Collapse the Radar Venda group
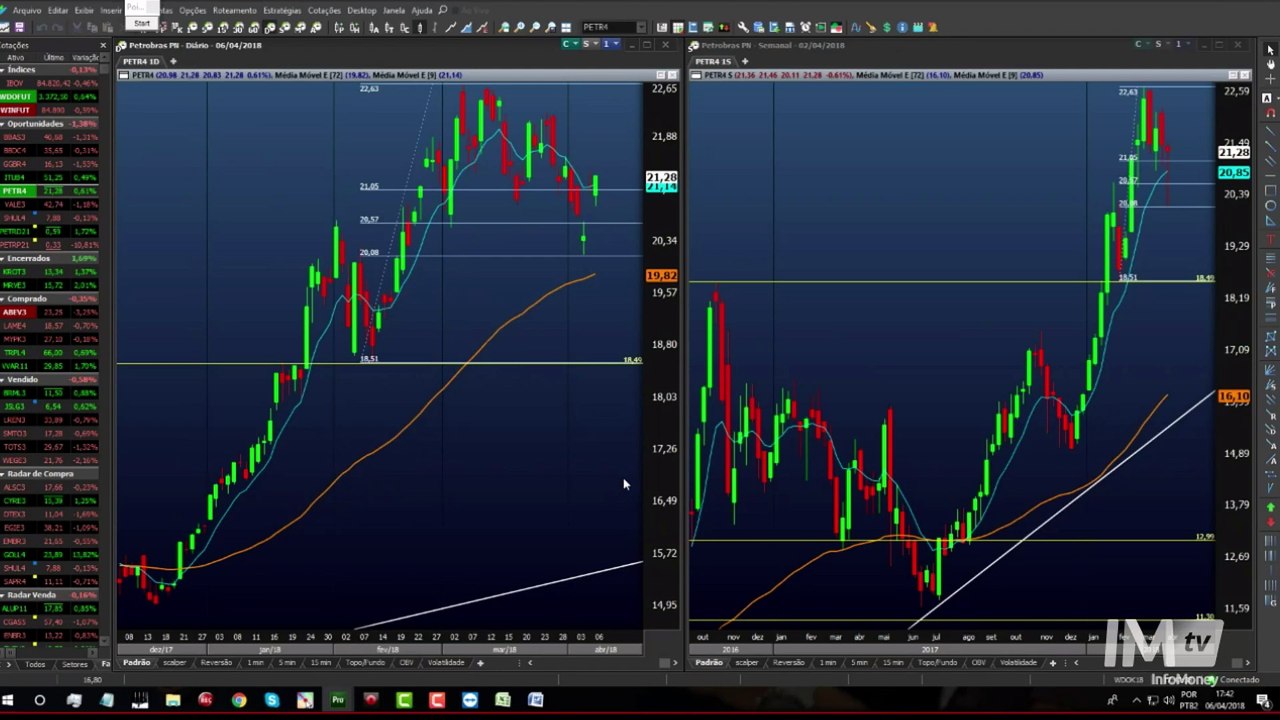Image resolution: width=1280 pixels, height=720 pixels. (4, 595)
